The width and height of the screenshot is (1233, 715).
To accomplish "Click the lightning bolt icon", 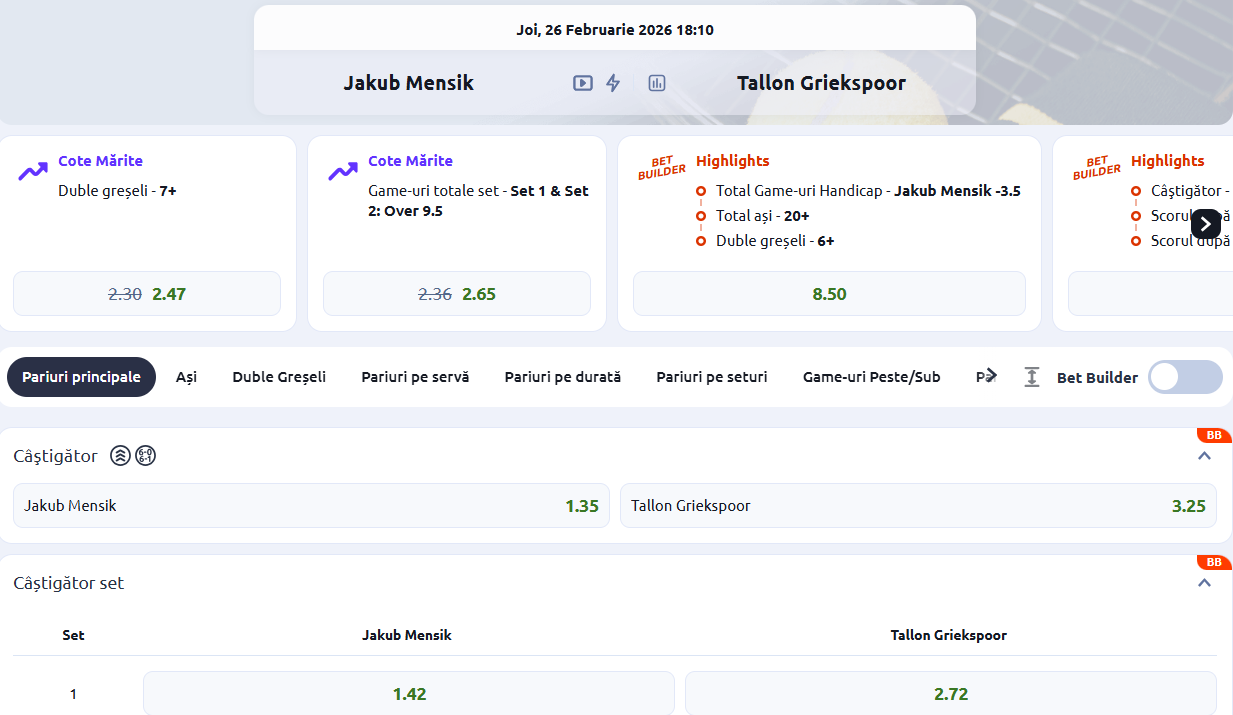I will (x=613, y=83).
